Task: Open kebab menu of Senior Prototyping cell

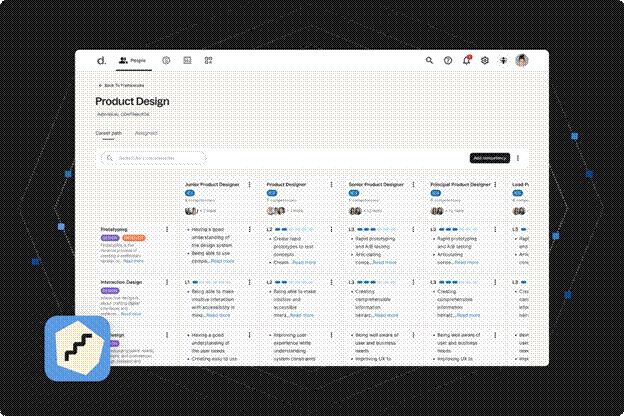Action: [413, 229]
